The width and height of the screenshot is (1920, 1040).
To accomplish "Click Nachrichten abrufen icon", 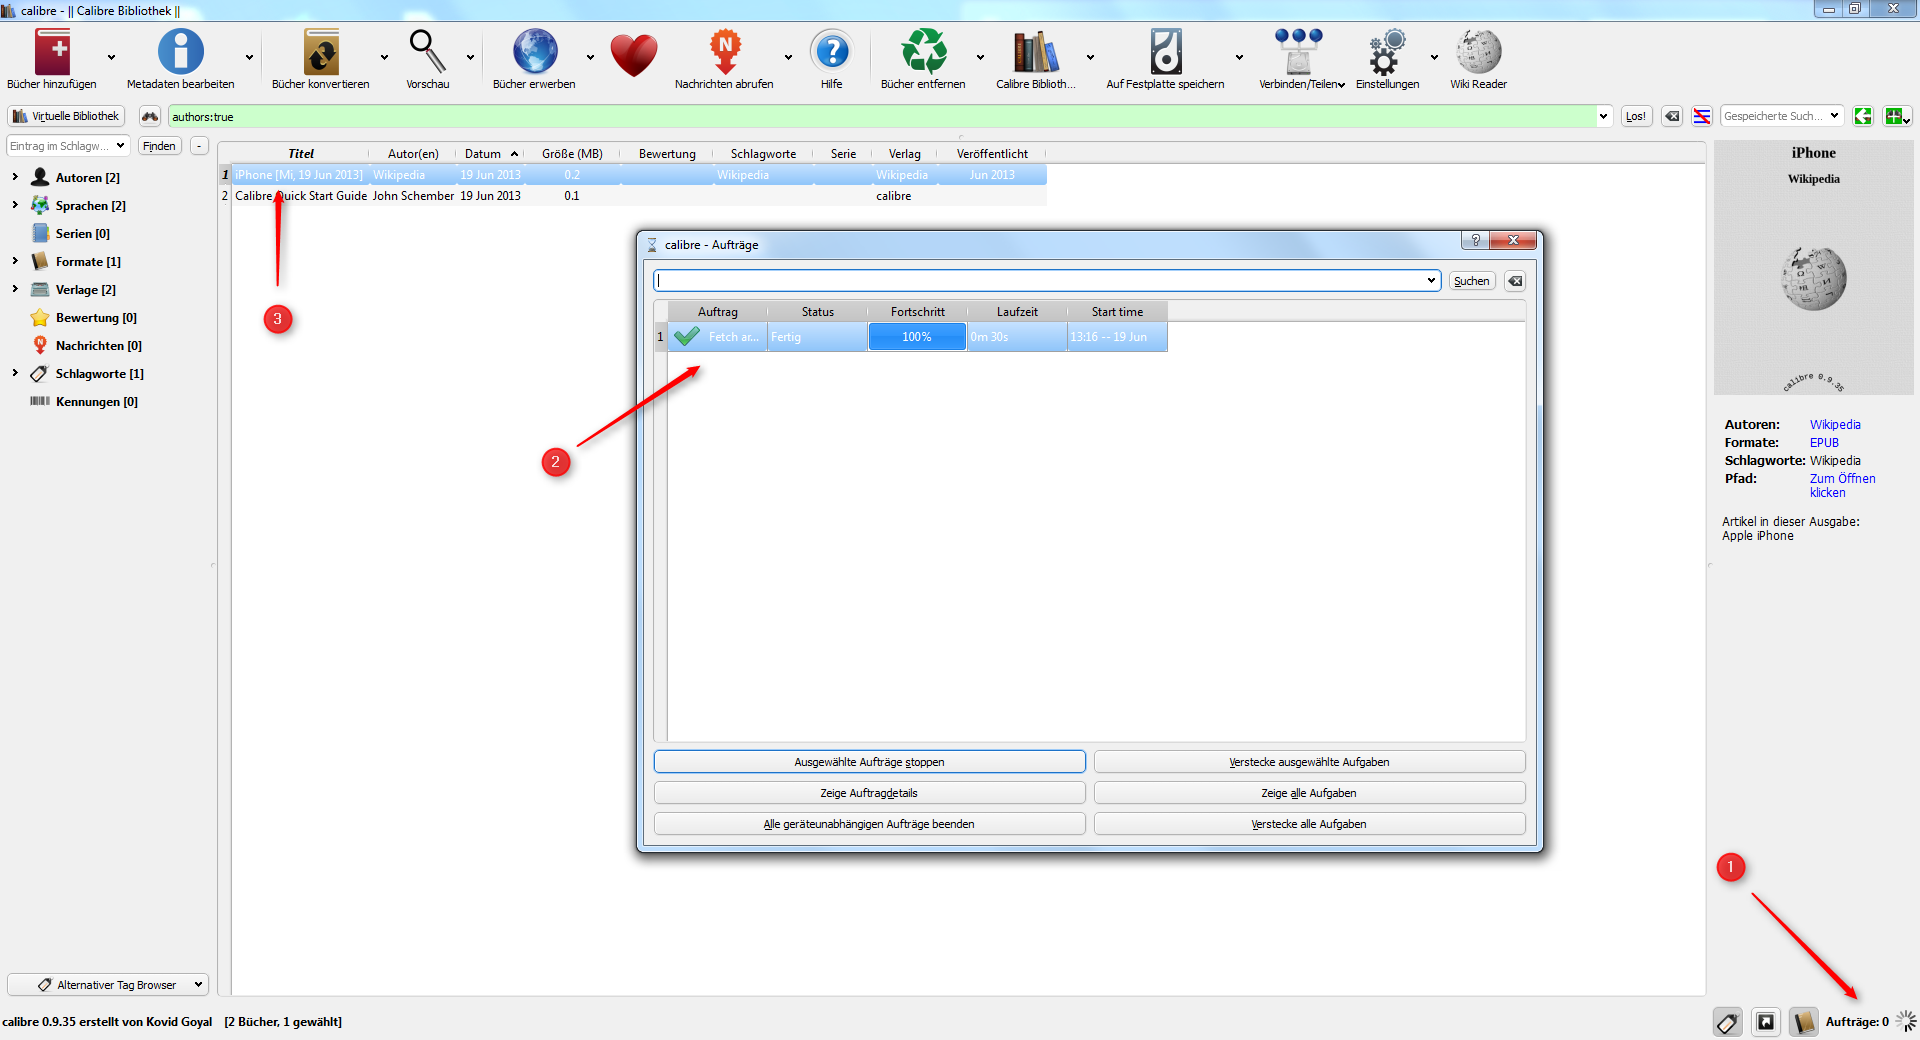I will pyautogui.click(x=724, y=54).
